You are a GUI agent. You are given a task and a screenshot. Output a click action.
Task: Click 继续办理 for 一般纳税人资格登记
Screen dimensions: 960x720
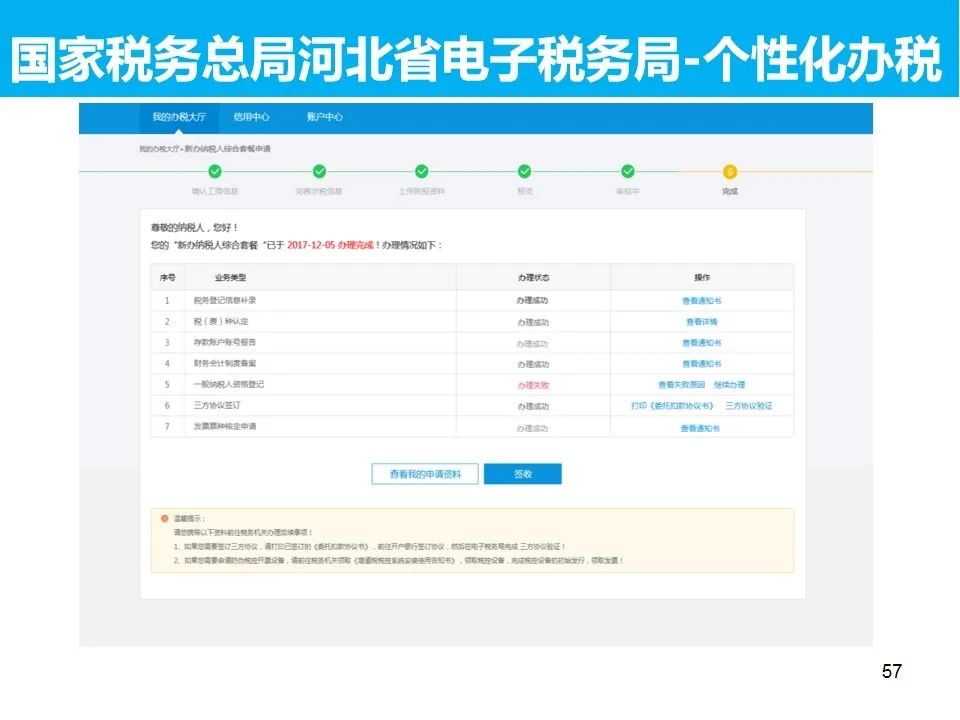tap(729, 384)
